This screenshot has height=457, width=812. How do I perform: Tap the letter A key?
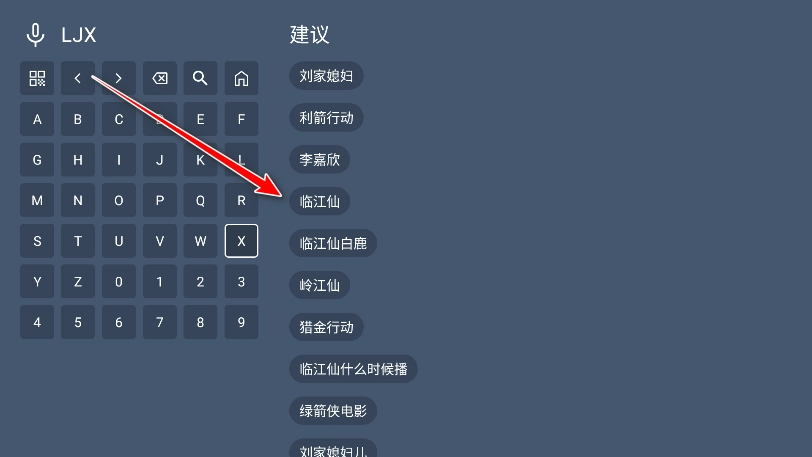click(x=37, y=119)
